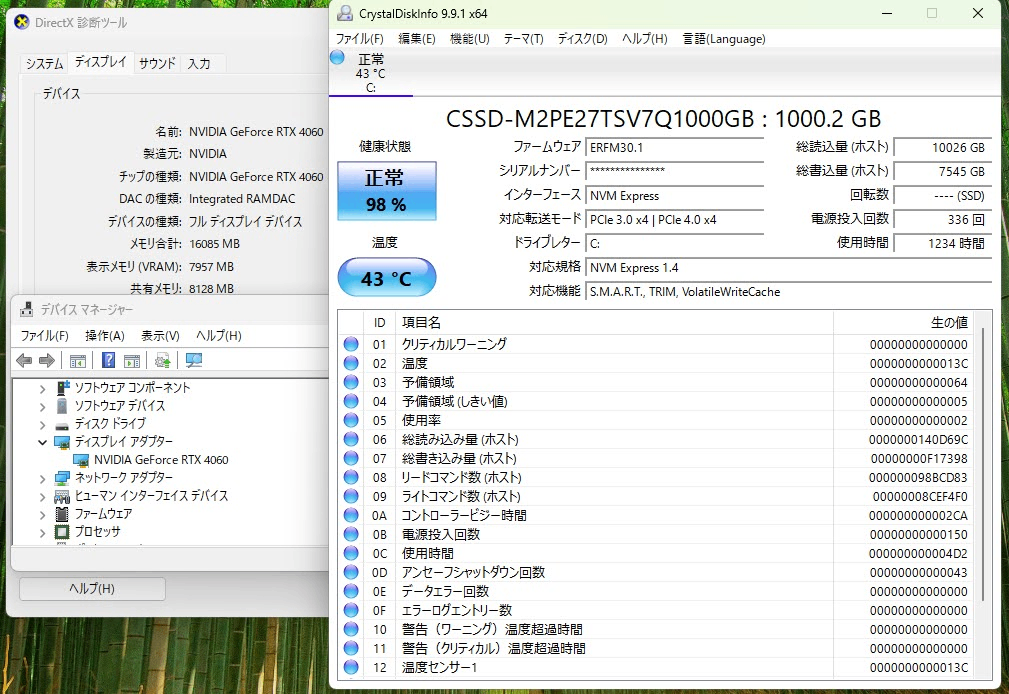Click the status circle for 温度センサー1 row 12
1009x694 pixels.
click(351, 667)
